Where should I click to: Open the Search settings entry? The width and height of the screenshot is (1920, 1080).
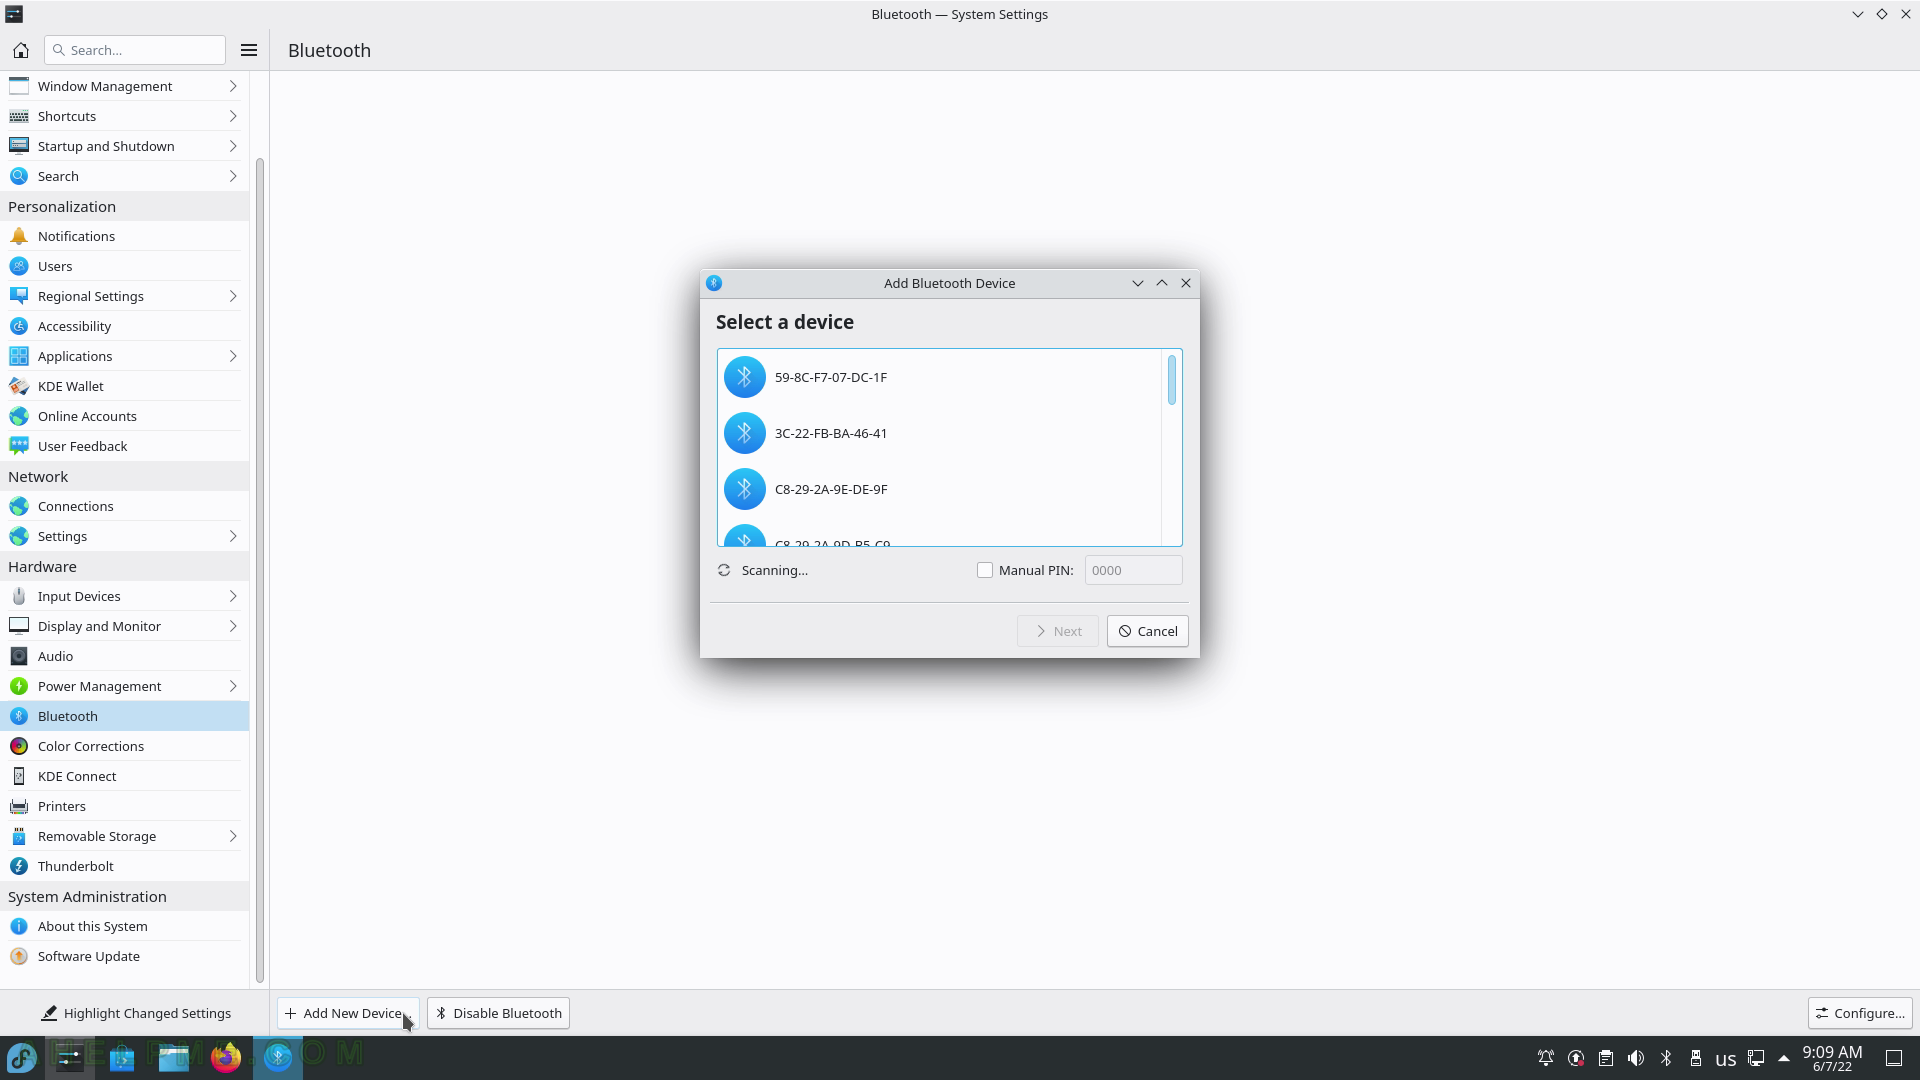pyautogui.click(x=124, y=176)
